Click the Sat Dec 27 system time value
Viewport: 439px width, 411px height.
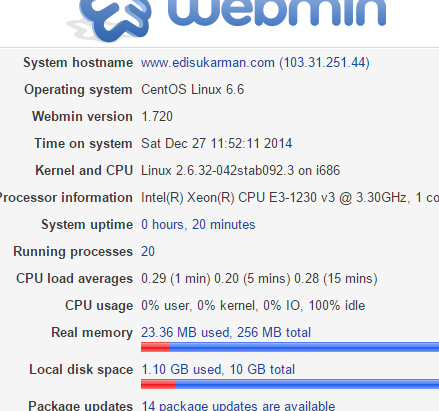pyautogui.click(x=216, y=144)
